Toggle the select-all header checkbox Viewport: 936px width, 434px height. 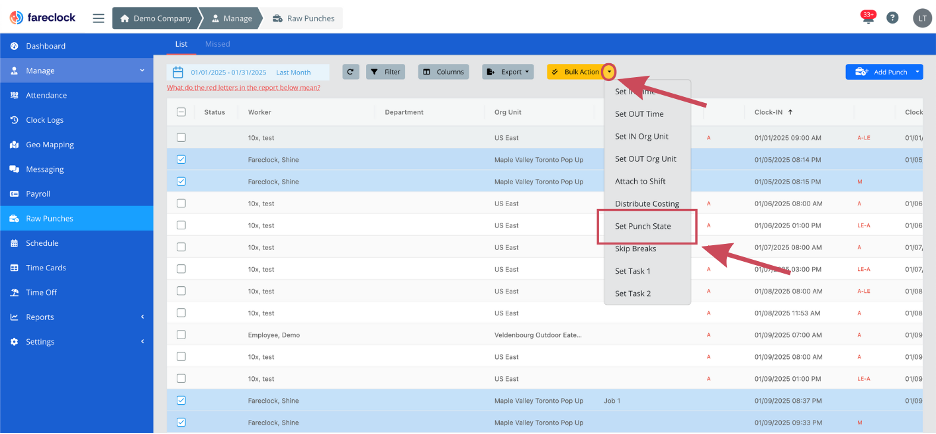click(181, 112)
